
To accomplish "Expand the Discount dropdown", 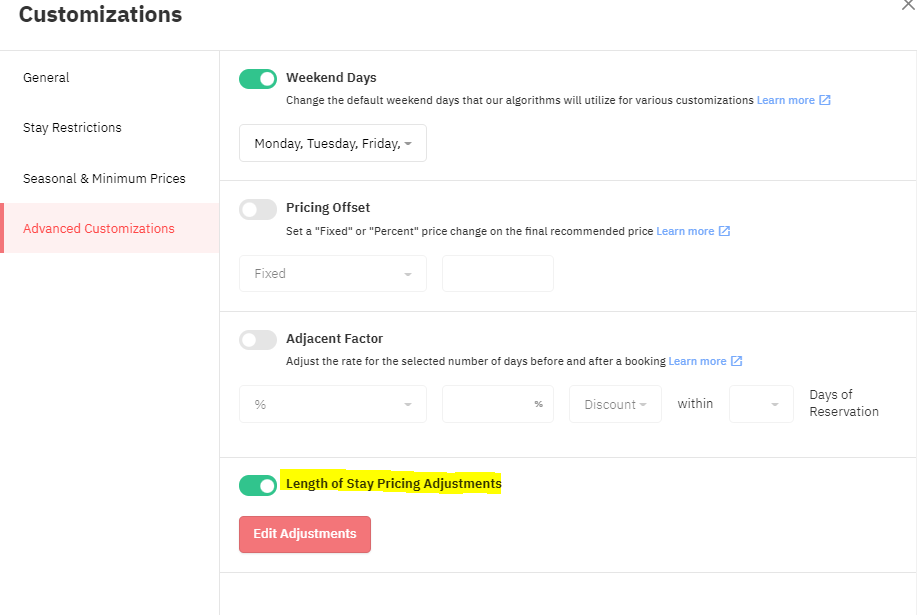I will pos(615,404).
